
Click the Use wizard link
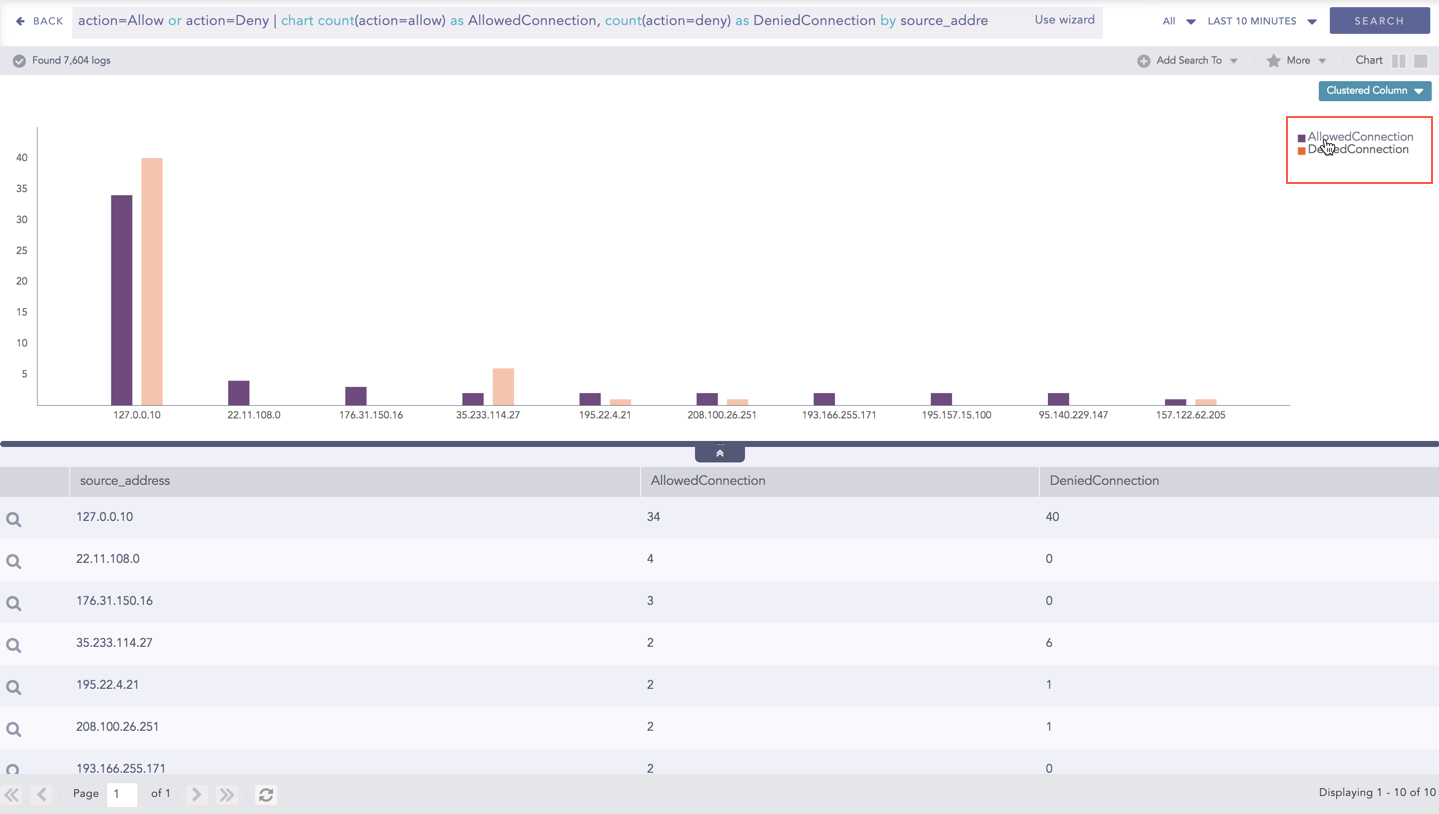point(1064,20)
